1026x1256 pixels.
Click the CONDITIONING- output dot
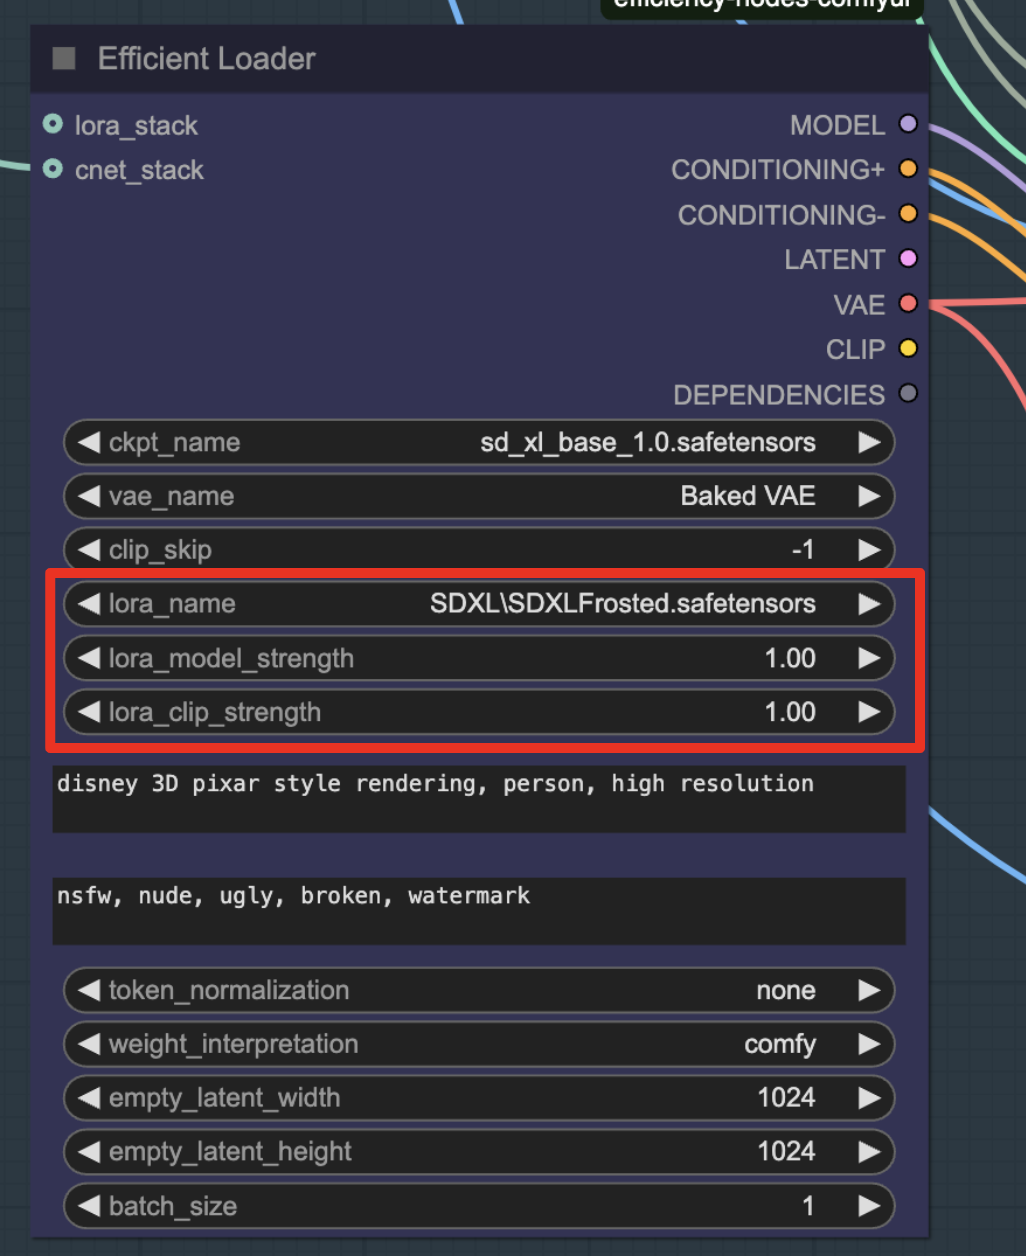click(907, 214)
